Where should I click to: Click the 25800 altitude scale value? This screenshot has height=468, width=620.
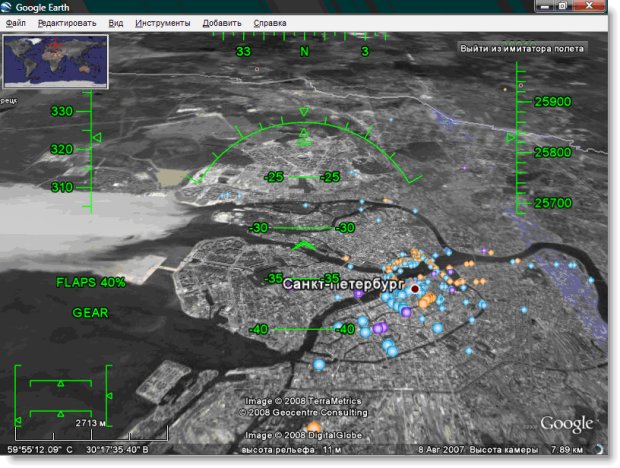pyautogui.click(x=553, y=152)
